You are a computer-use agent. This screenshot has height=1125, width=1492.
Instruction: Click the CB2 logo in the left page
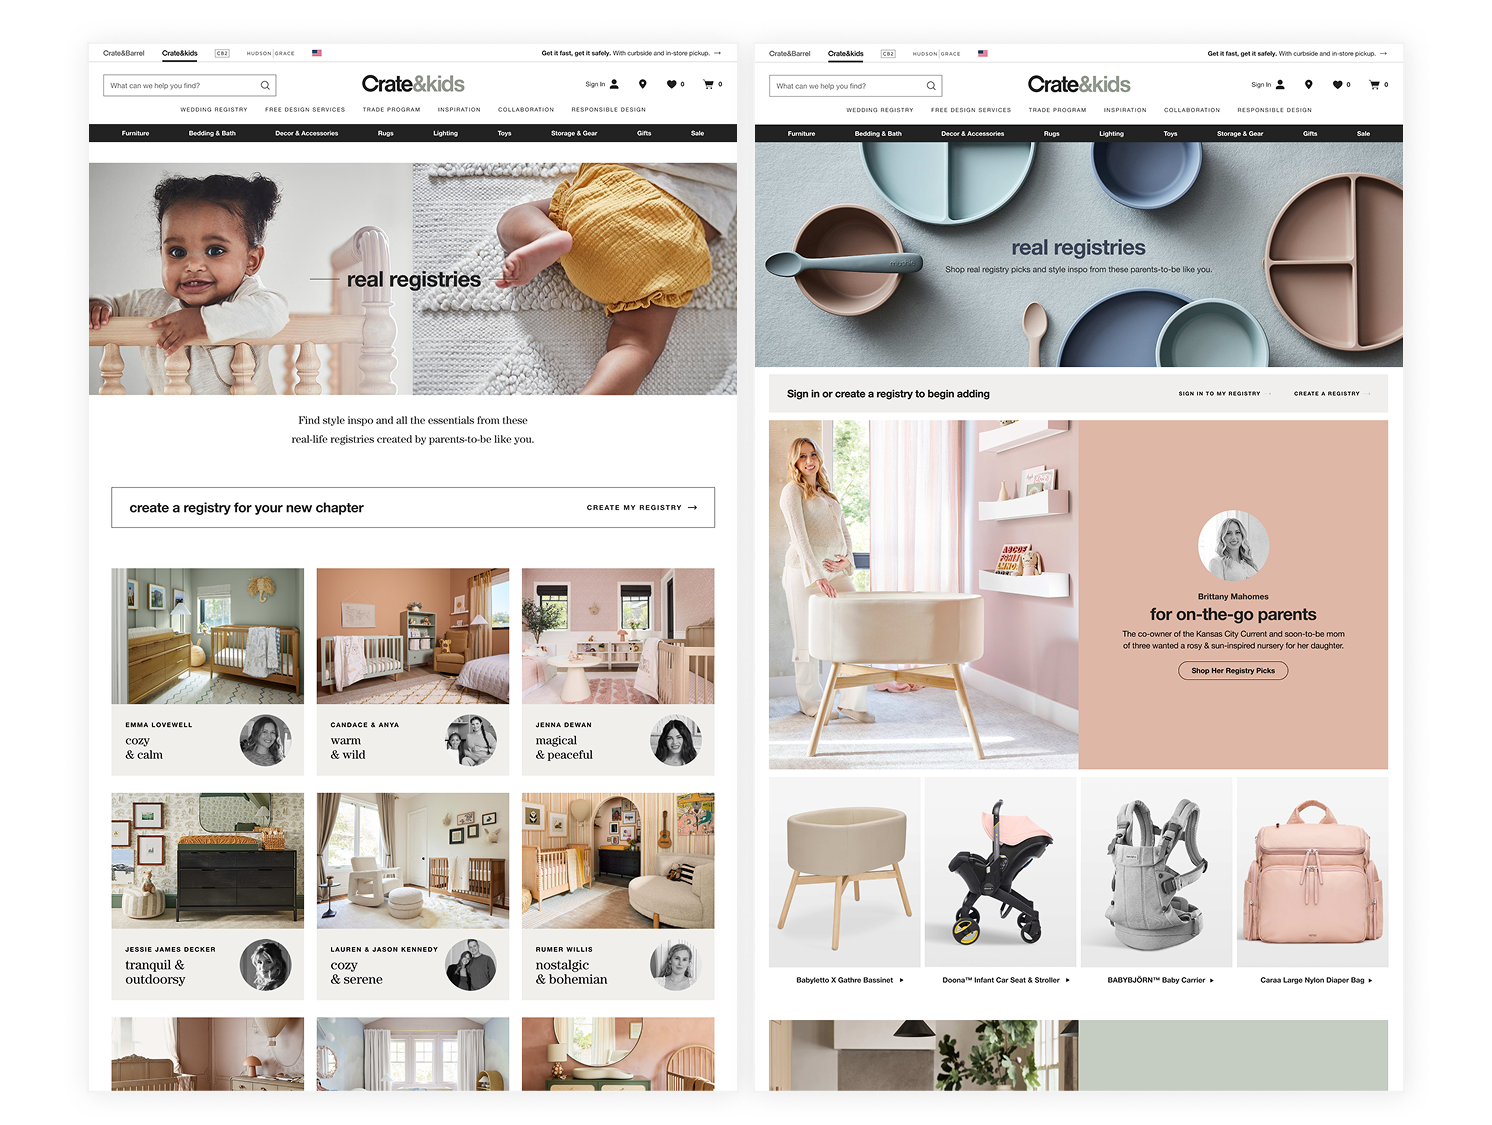222,53
